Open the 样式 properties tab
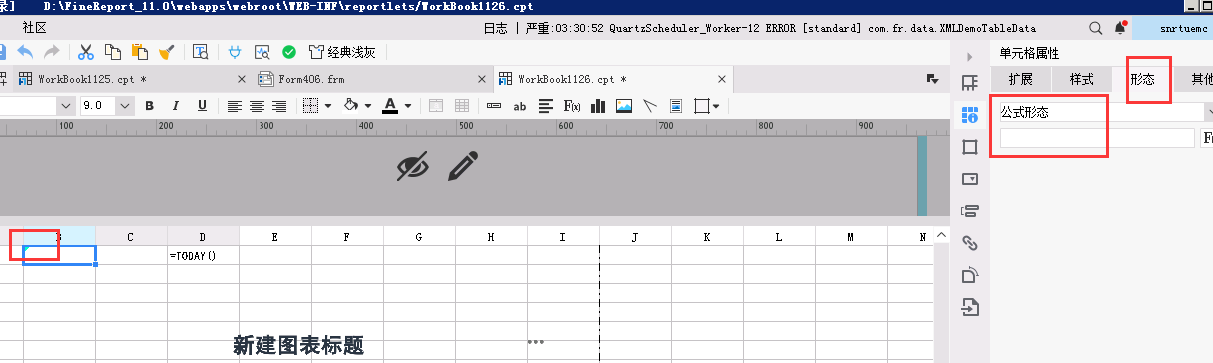The width and height of the screenshot is (1213, 363). point(1081,80)
